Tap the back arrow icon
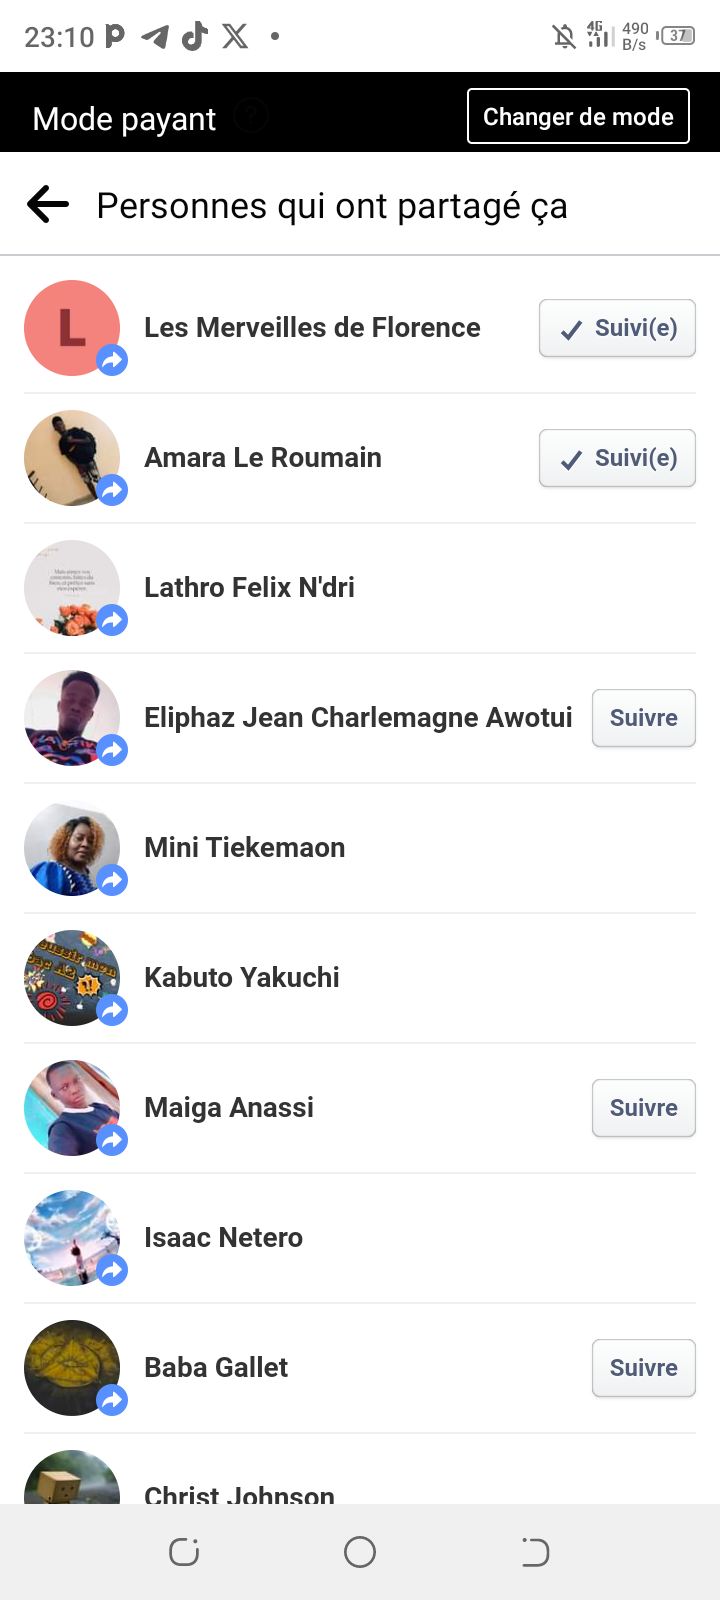The image size is (720, 1600). click(48, 205)
